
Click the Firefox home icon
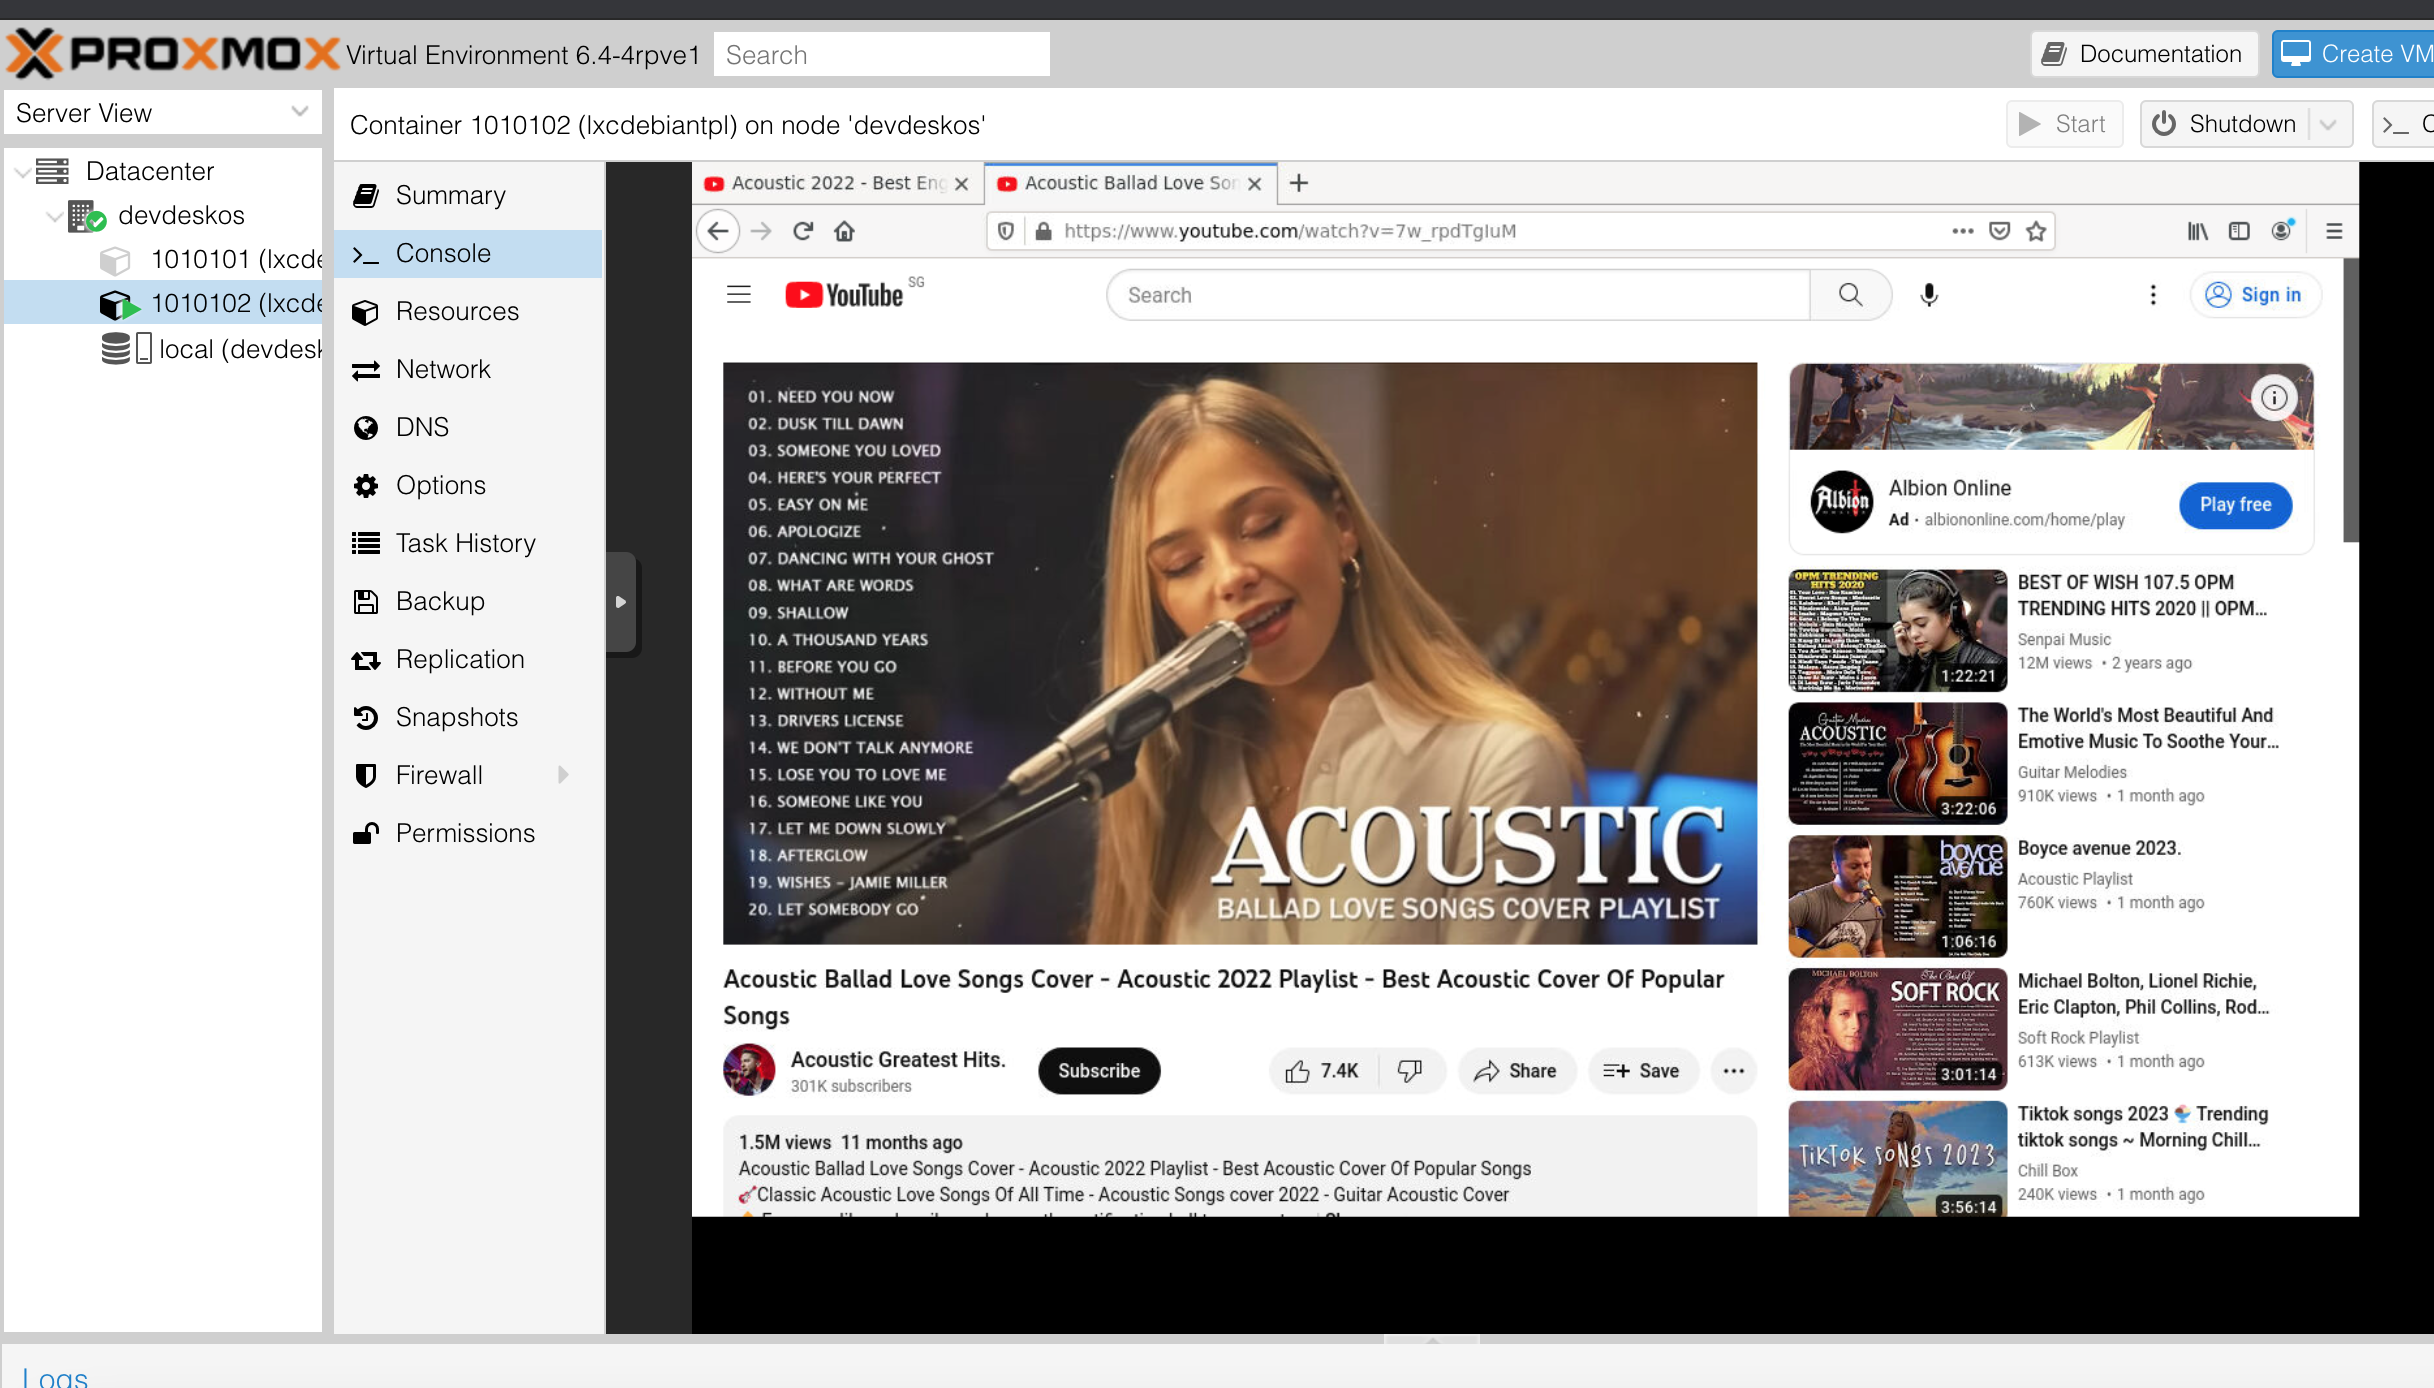click(x=845, y=231)
